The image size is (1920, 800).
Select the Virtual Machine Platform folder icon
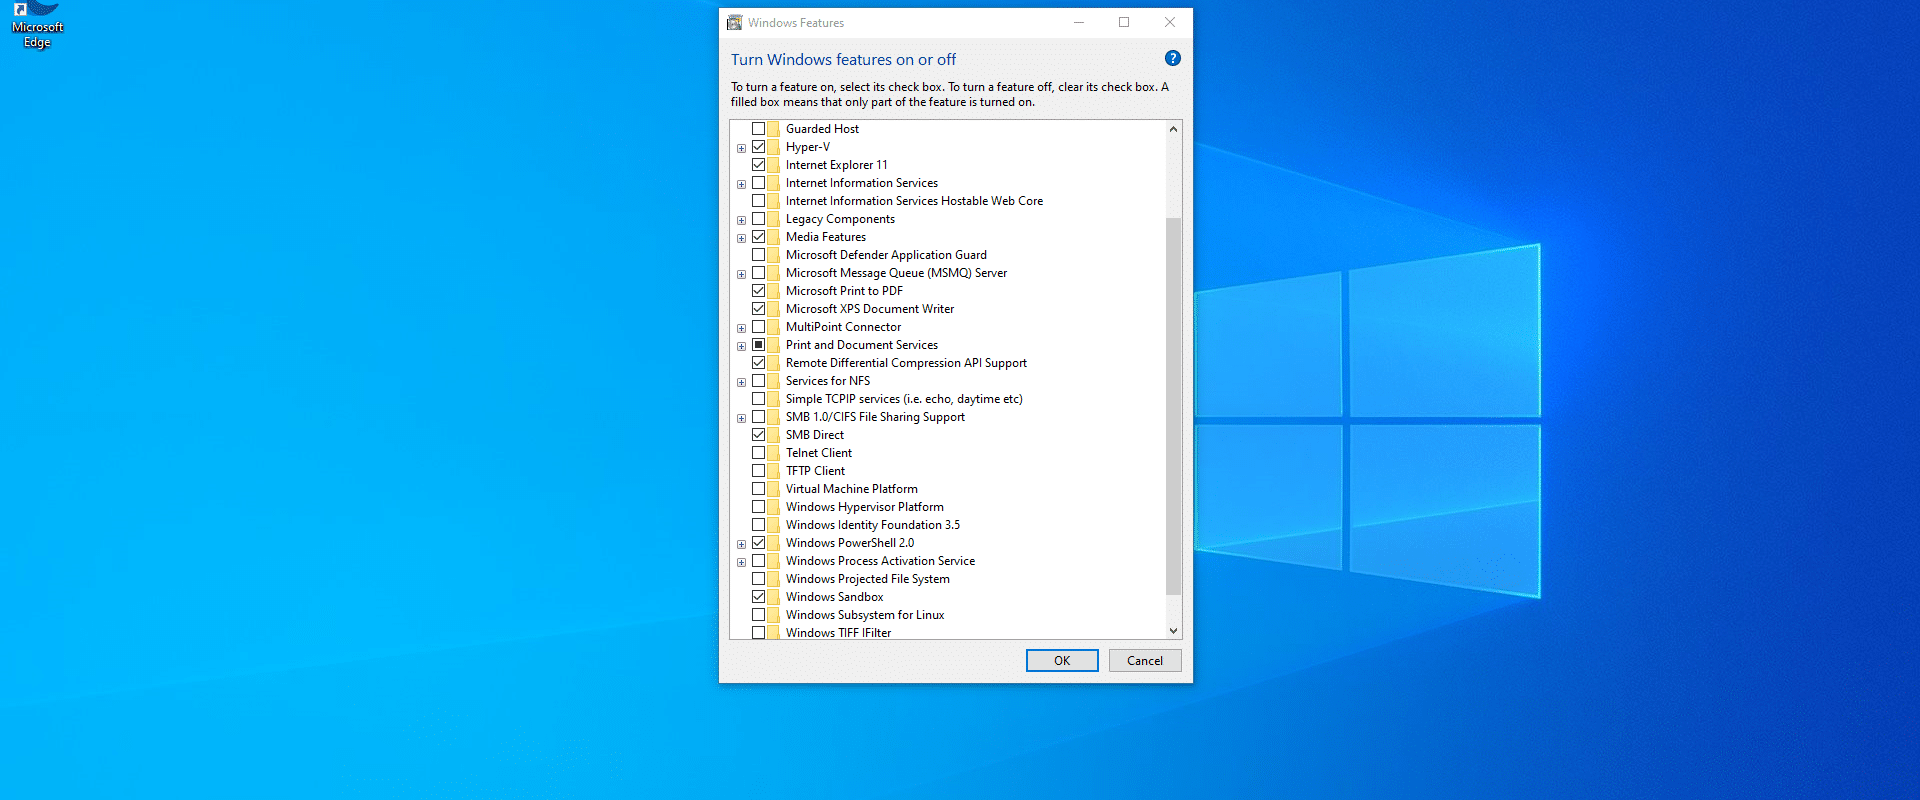click(x=774, y=489)
